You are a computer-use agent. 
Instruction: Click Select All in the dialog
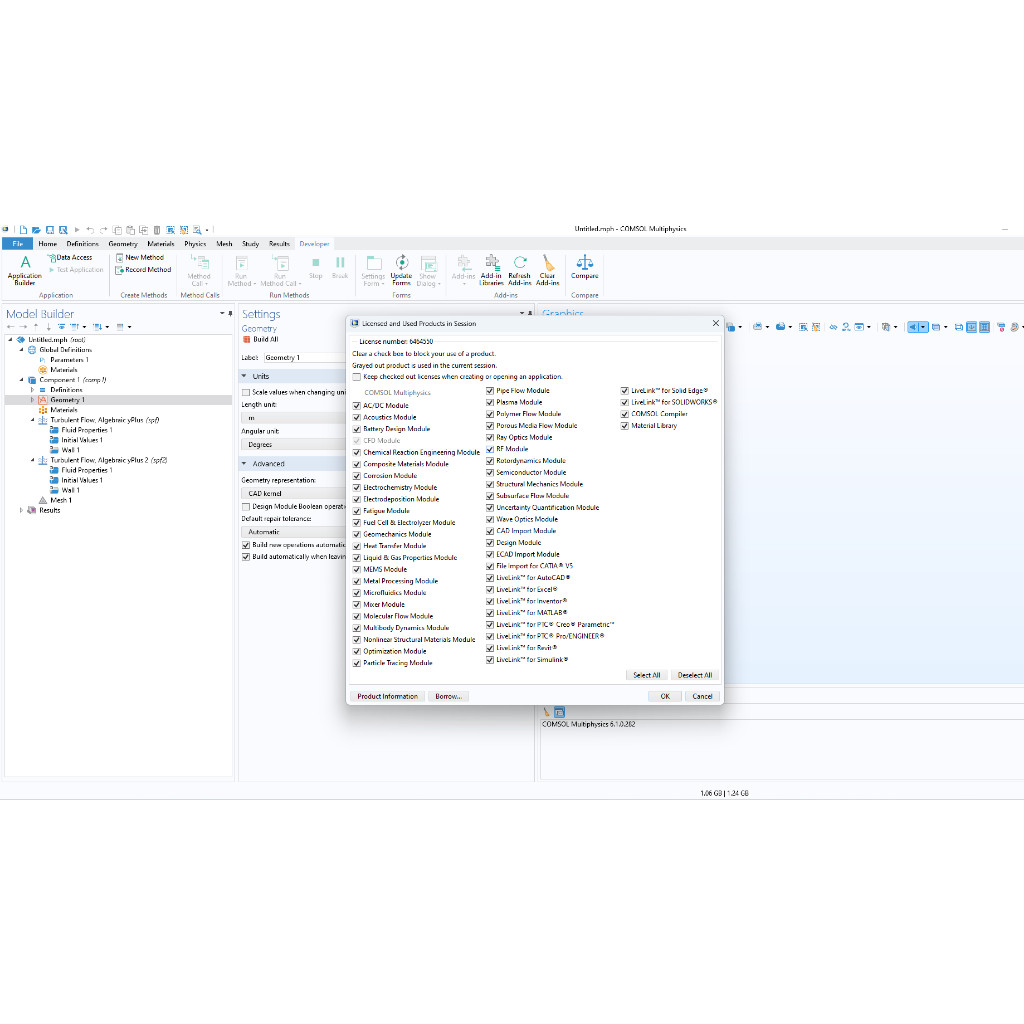(x=647, y=675)
